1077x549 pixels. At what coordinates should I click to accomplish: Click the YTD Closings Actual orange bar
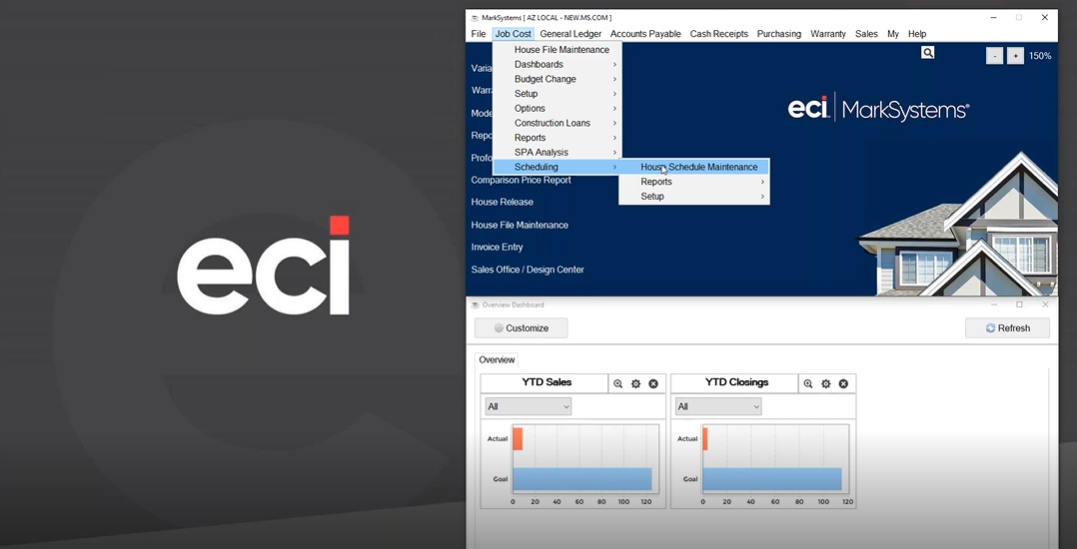[x=705, y=439]
